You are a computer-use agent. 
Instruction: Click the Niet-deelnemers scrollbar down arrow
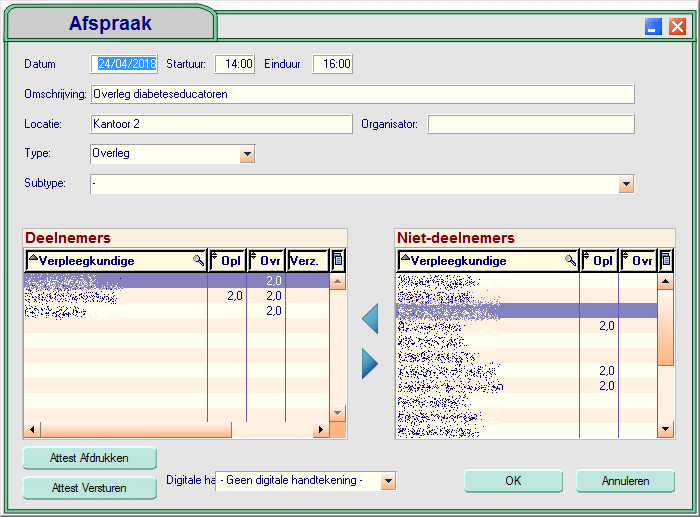tap(666, 430)
